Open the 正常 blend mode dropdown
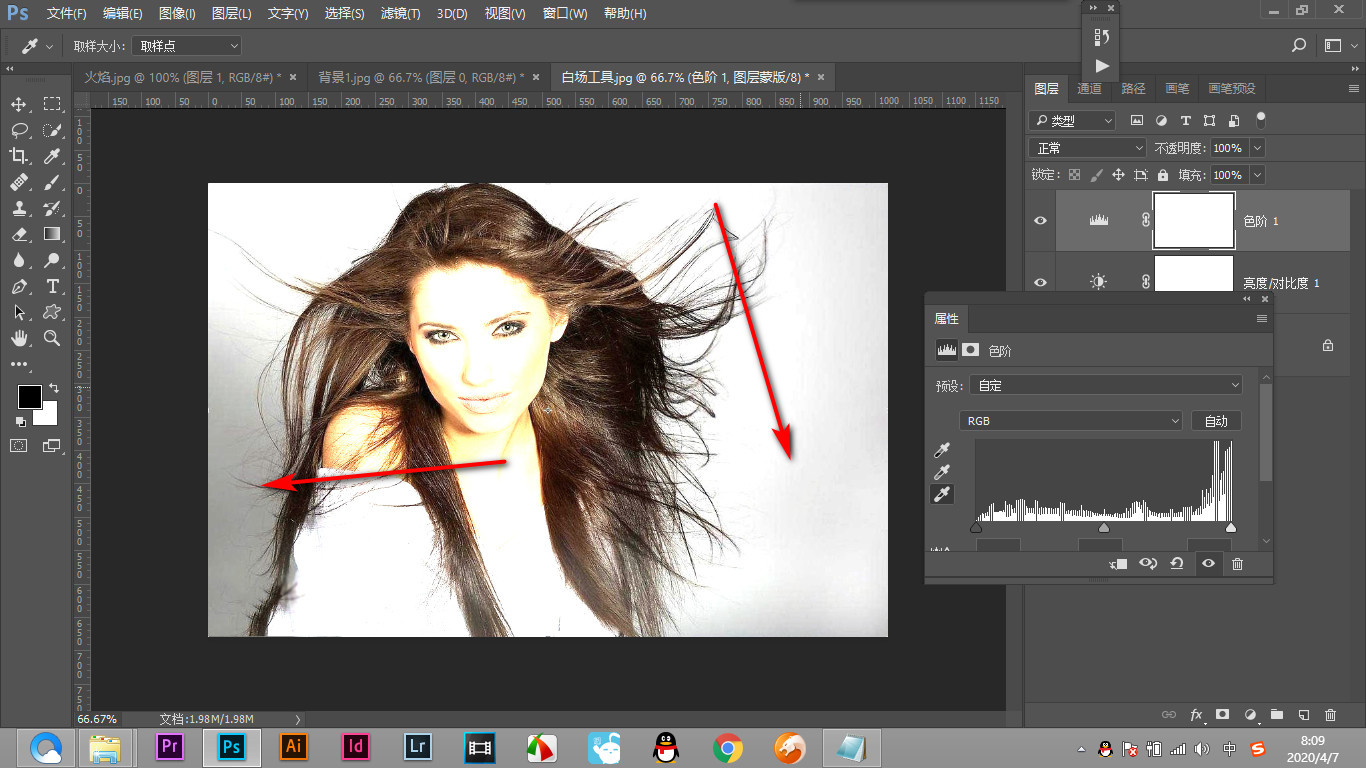1366x768 pixels. (x=1087, y=148)
